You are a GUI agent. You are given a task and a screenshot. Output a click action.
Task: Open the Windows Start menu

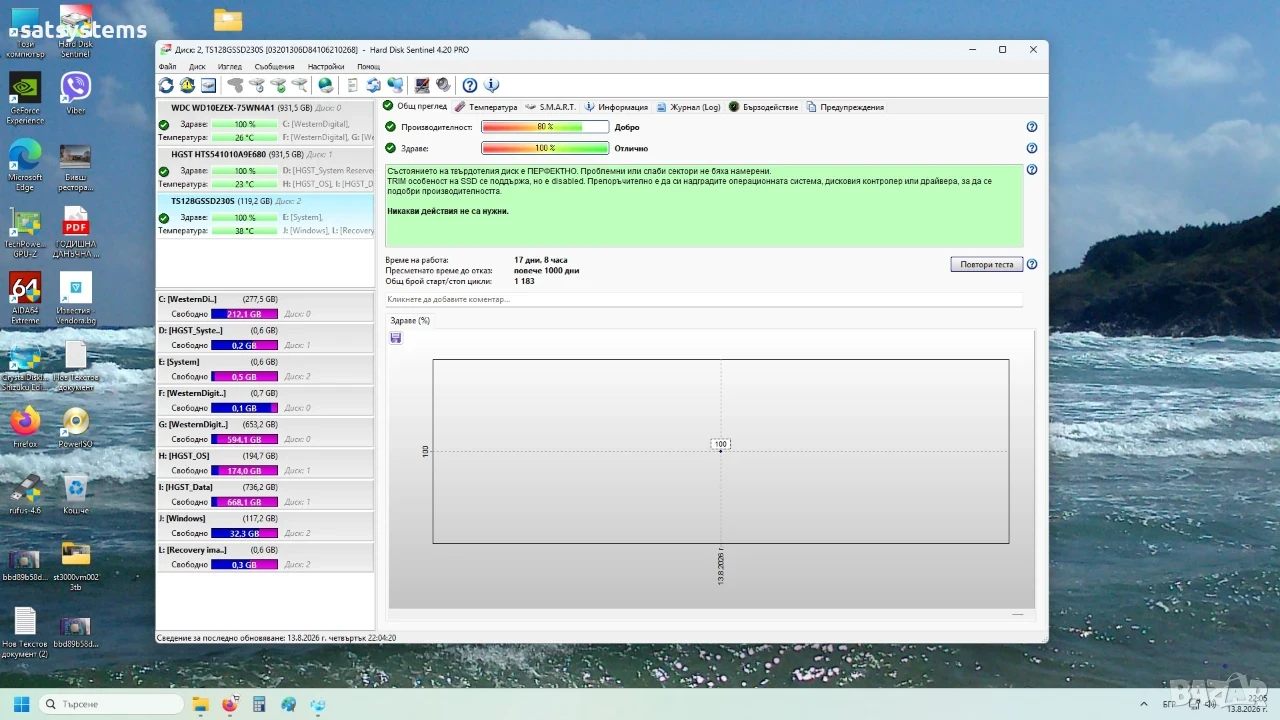click(21, 704)
